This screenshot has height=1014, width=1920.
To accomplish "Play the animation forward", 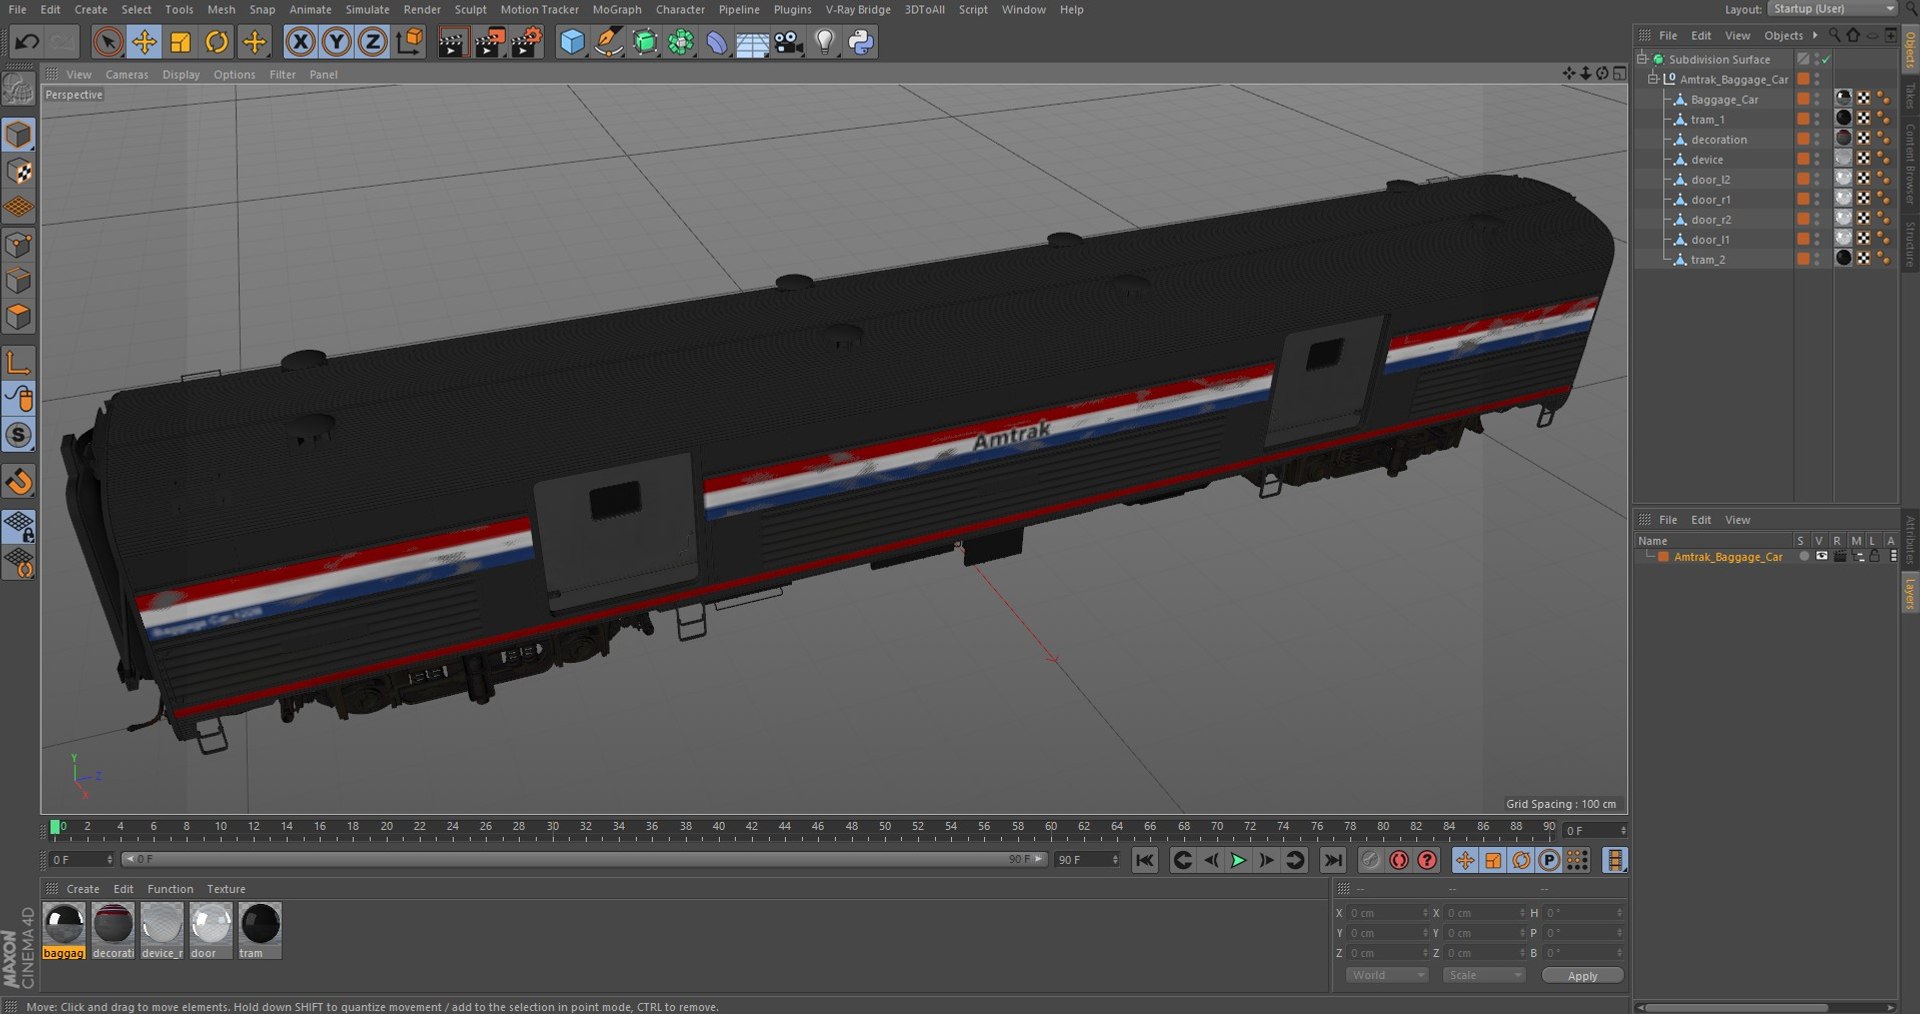I will pyautogui.click(x=1238, y=860).
